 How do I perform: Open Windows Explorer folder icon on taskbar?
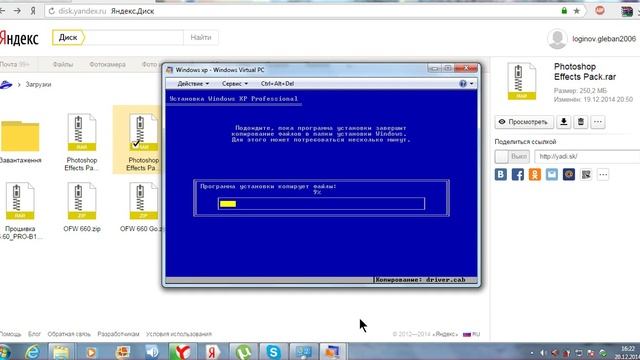point(61,351)
